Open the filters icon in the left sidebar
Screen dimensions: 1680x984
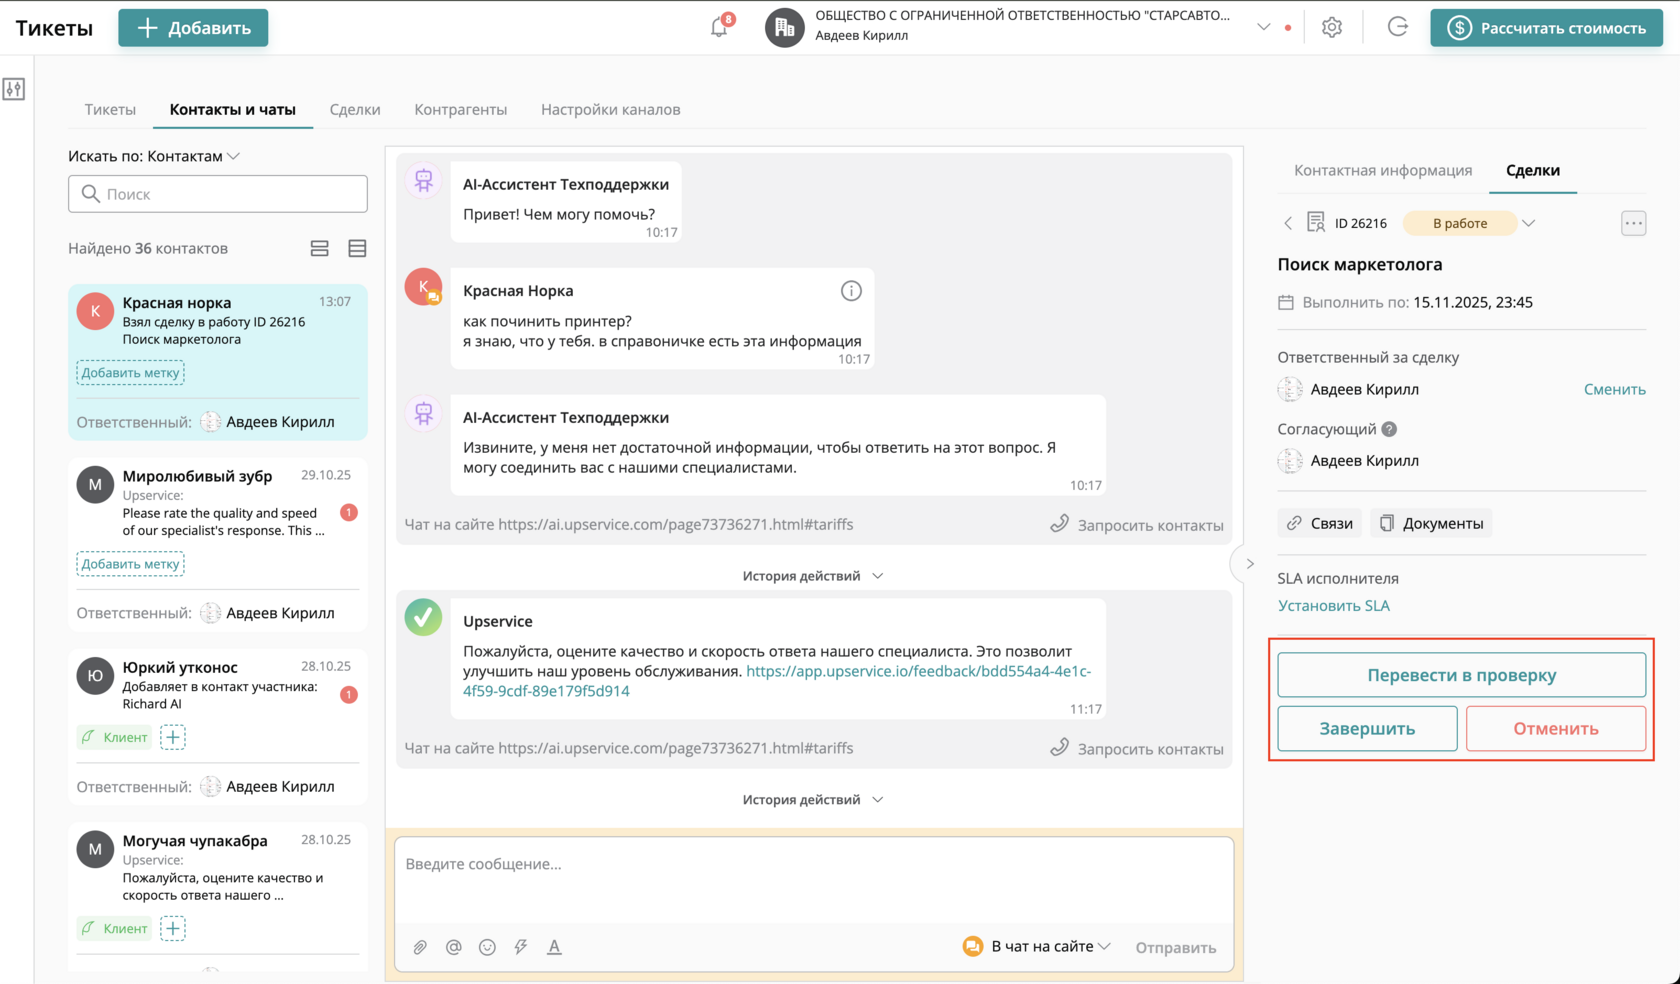(x=14, y=89)
